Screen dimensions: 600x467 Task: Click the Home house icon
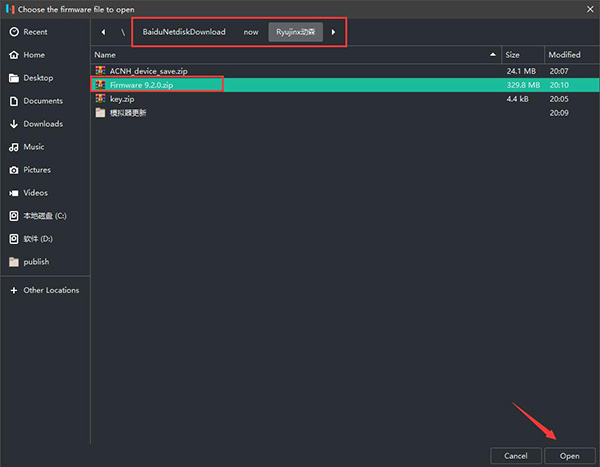[x=14, y=55]
